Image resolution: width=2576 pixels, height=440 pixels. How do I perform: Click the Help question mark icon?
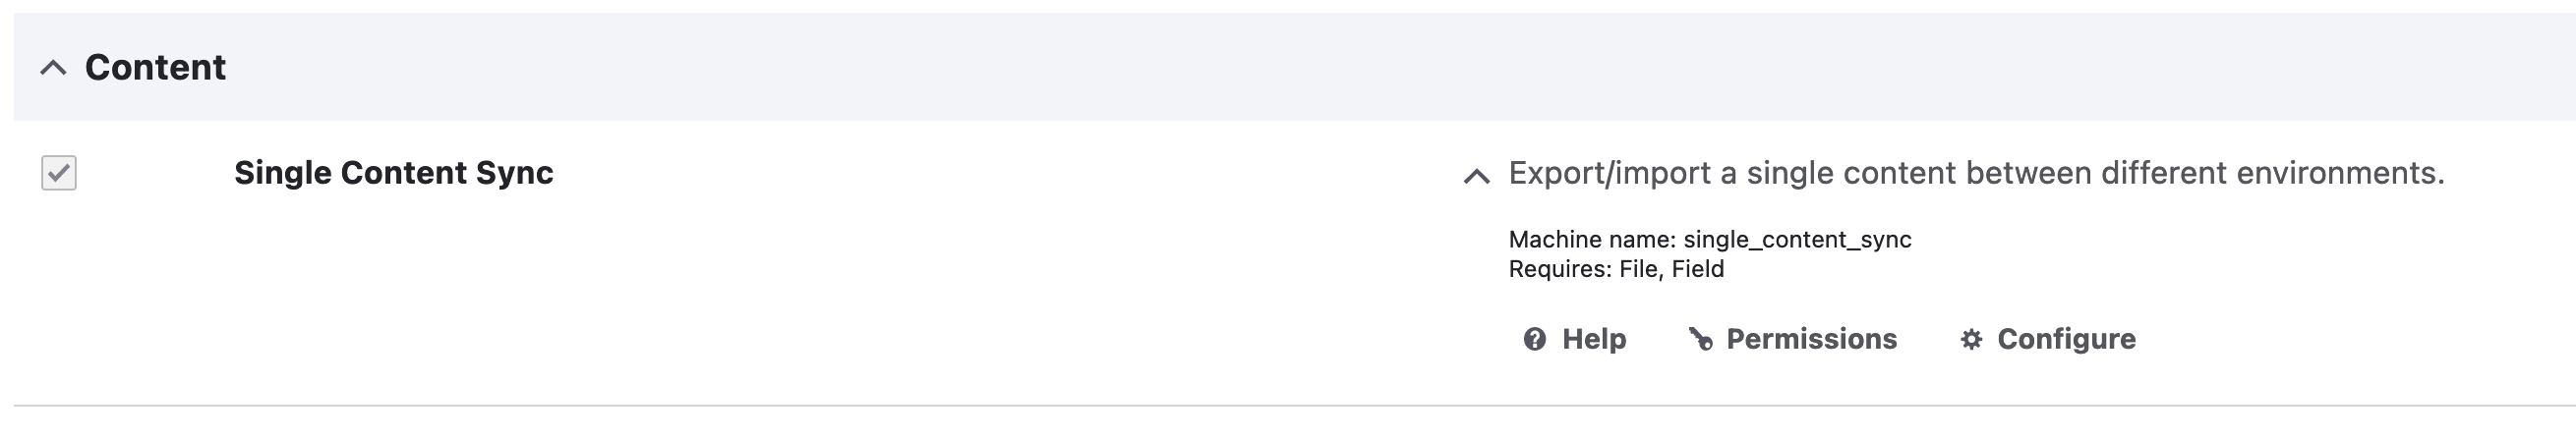1534,340
